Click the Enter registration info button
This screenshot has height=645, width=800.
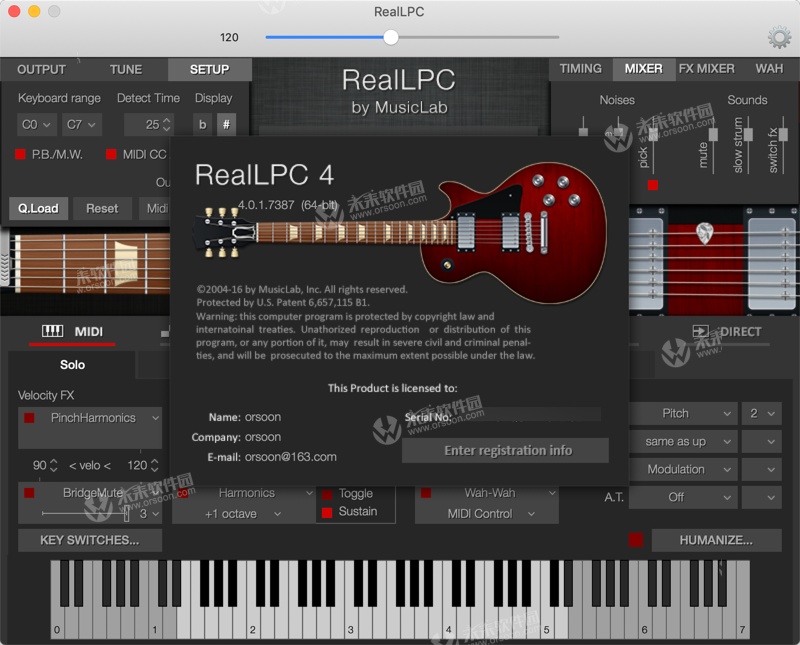[x=505, y=451]
